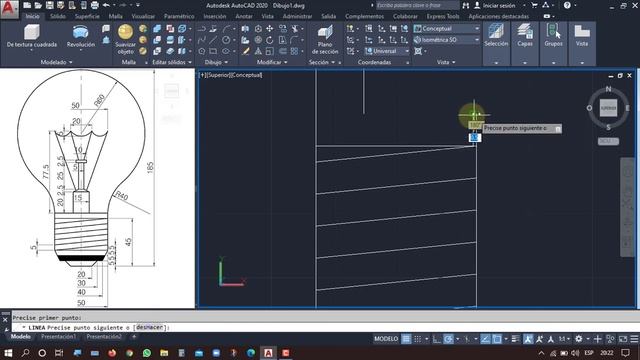Screen dimensions: 640x360
Task: Click the Vista panel button
Action: (582, 35)
